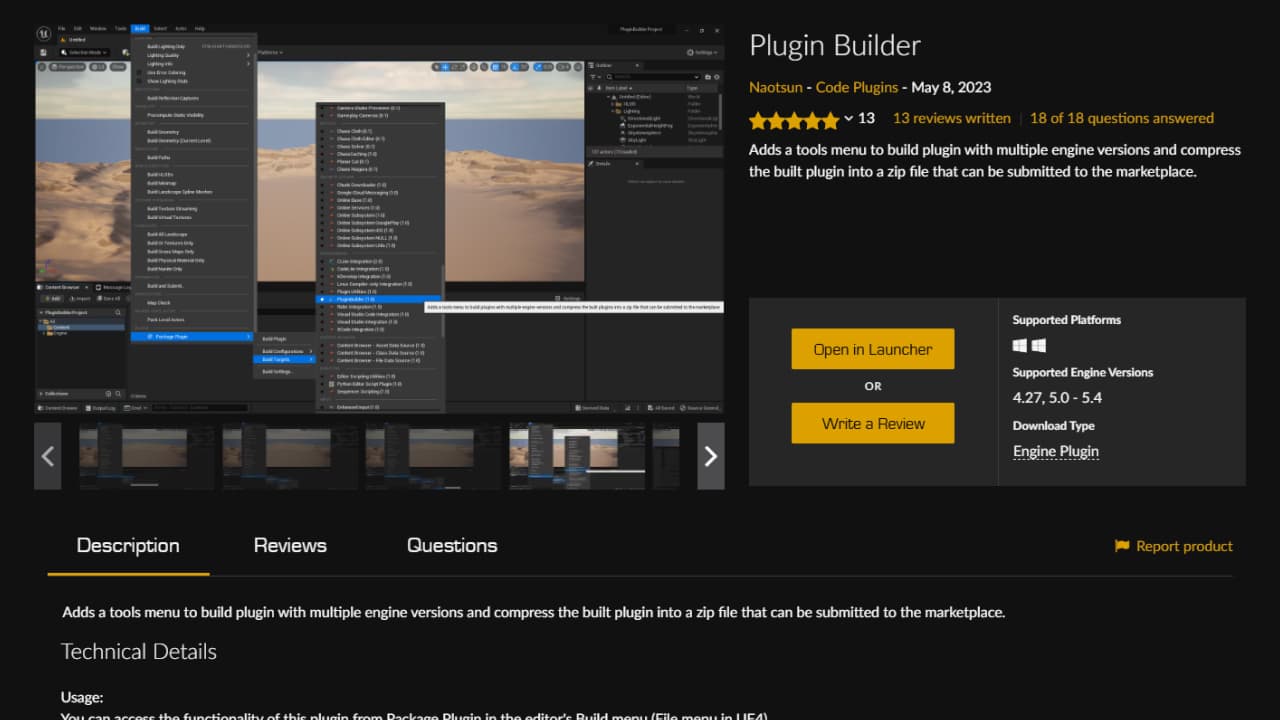Select the Description tab
Screen dimensions: 1280x720
coord(128,545)
